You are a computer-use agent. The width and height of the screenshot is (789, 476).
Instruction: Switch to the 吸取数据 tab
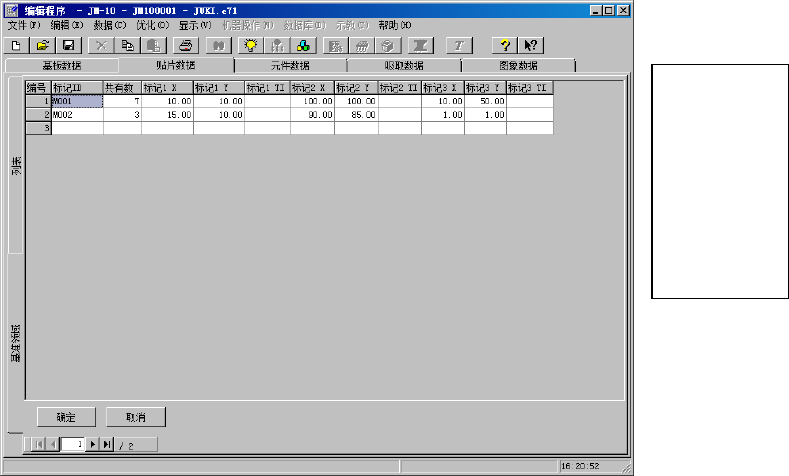click(404, 65)
